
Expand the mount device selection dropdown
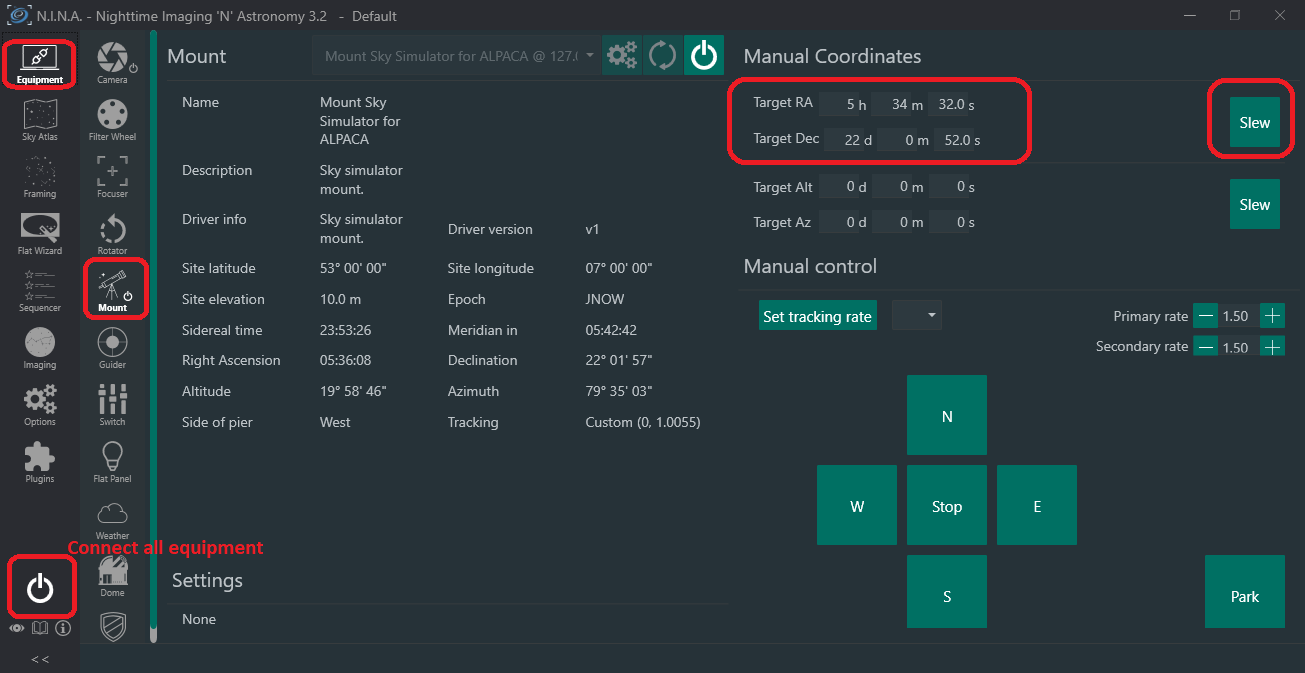[589, 56]
